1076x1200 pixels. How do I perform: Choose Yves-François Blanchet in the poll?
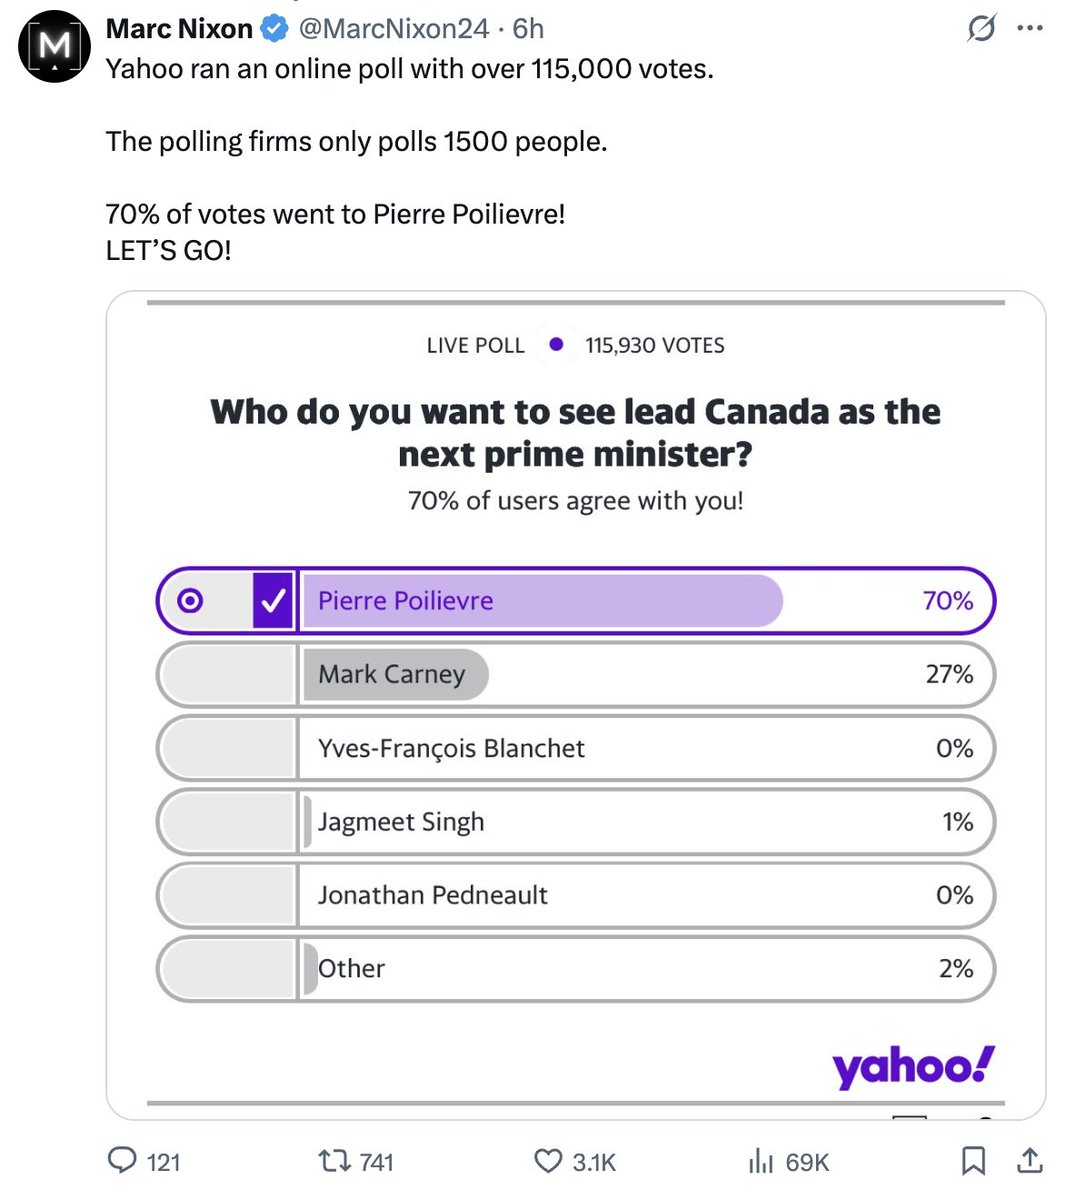point(576,748)
